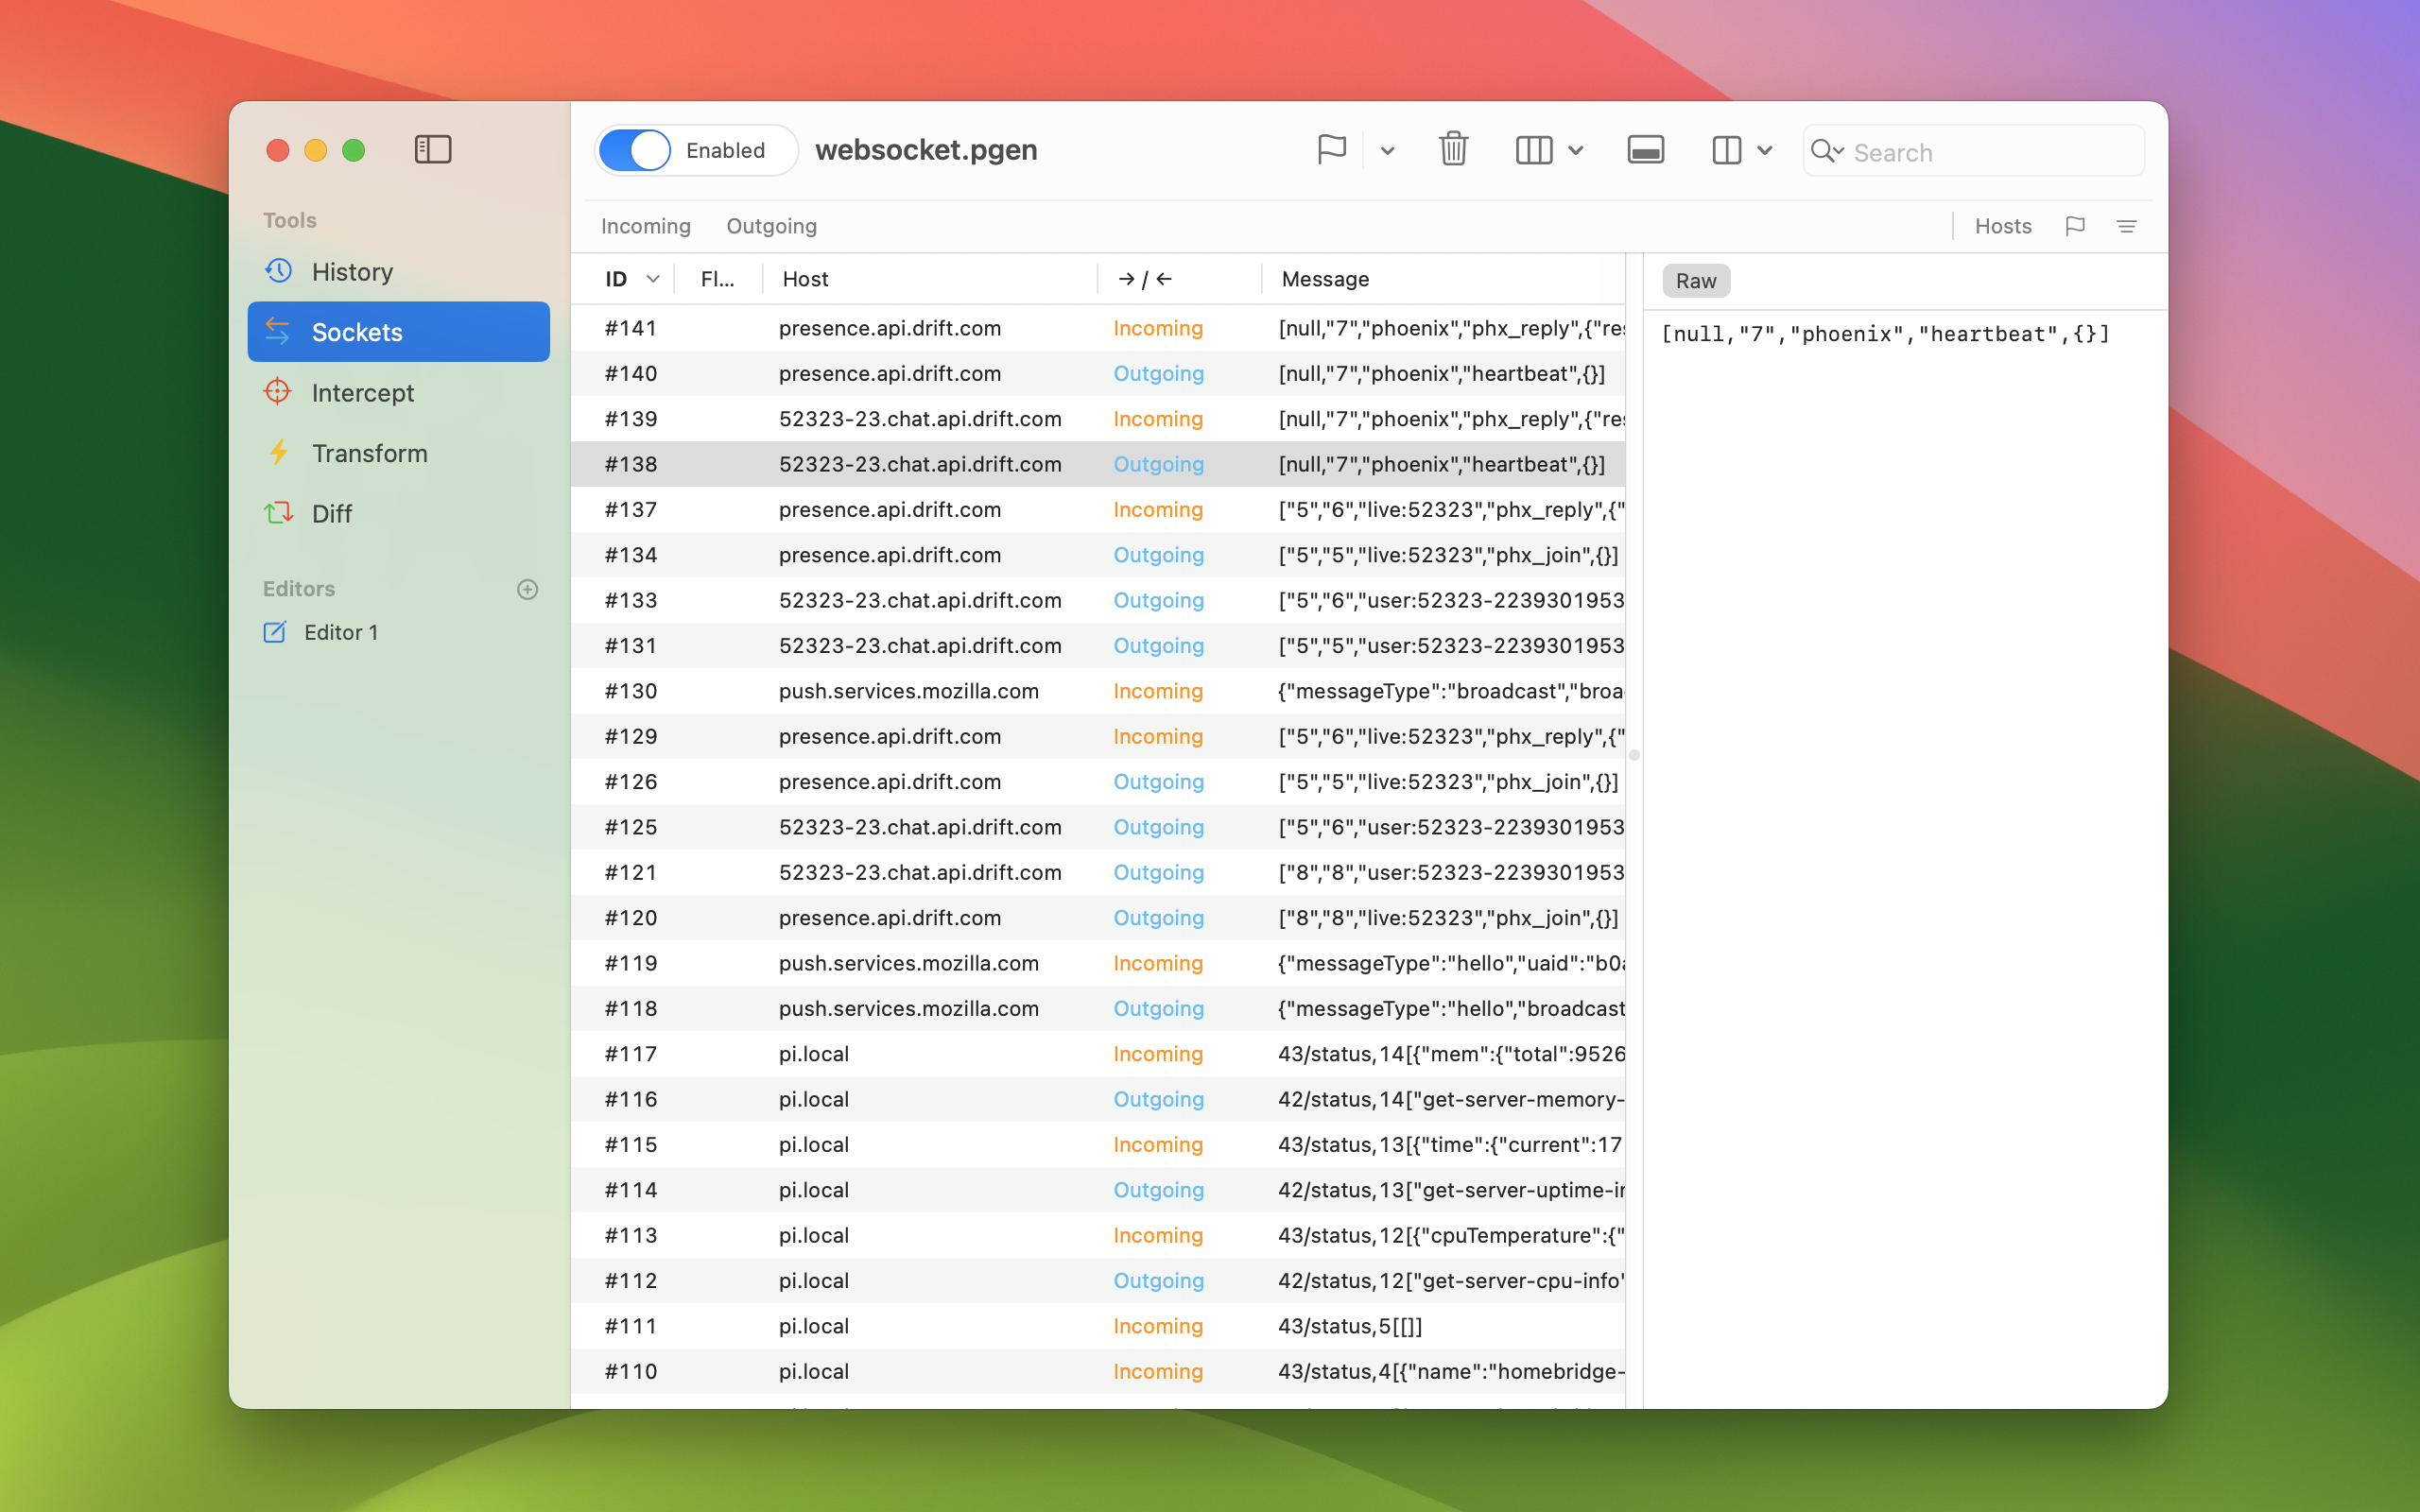Image resolution: width=2420 pixels, height=1512 pixels.
Task: Select message row #131
Action: point(1097,645)
